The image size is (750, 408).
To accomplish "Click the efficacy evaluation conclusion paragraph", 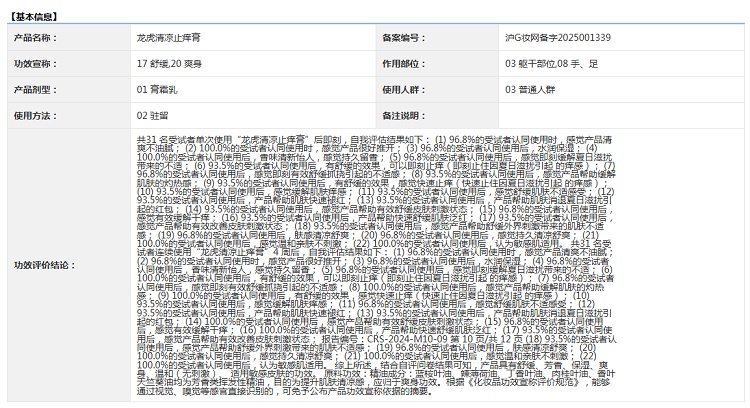I will click(x=376, y=265).
